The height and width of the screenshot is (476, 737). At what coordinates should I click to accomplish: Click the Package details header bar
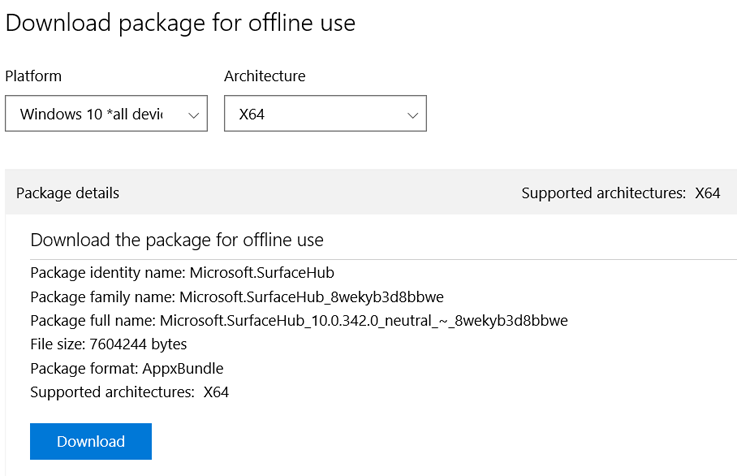[x=300, y=193]
